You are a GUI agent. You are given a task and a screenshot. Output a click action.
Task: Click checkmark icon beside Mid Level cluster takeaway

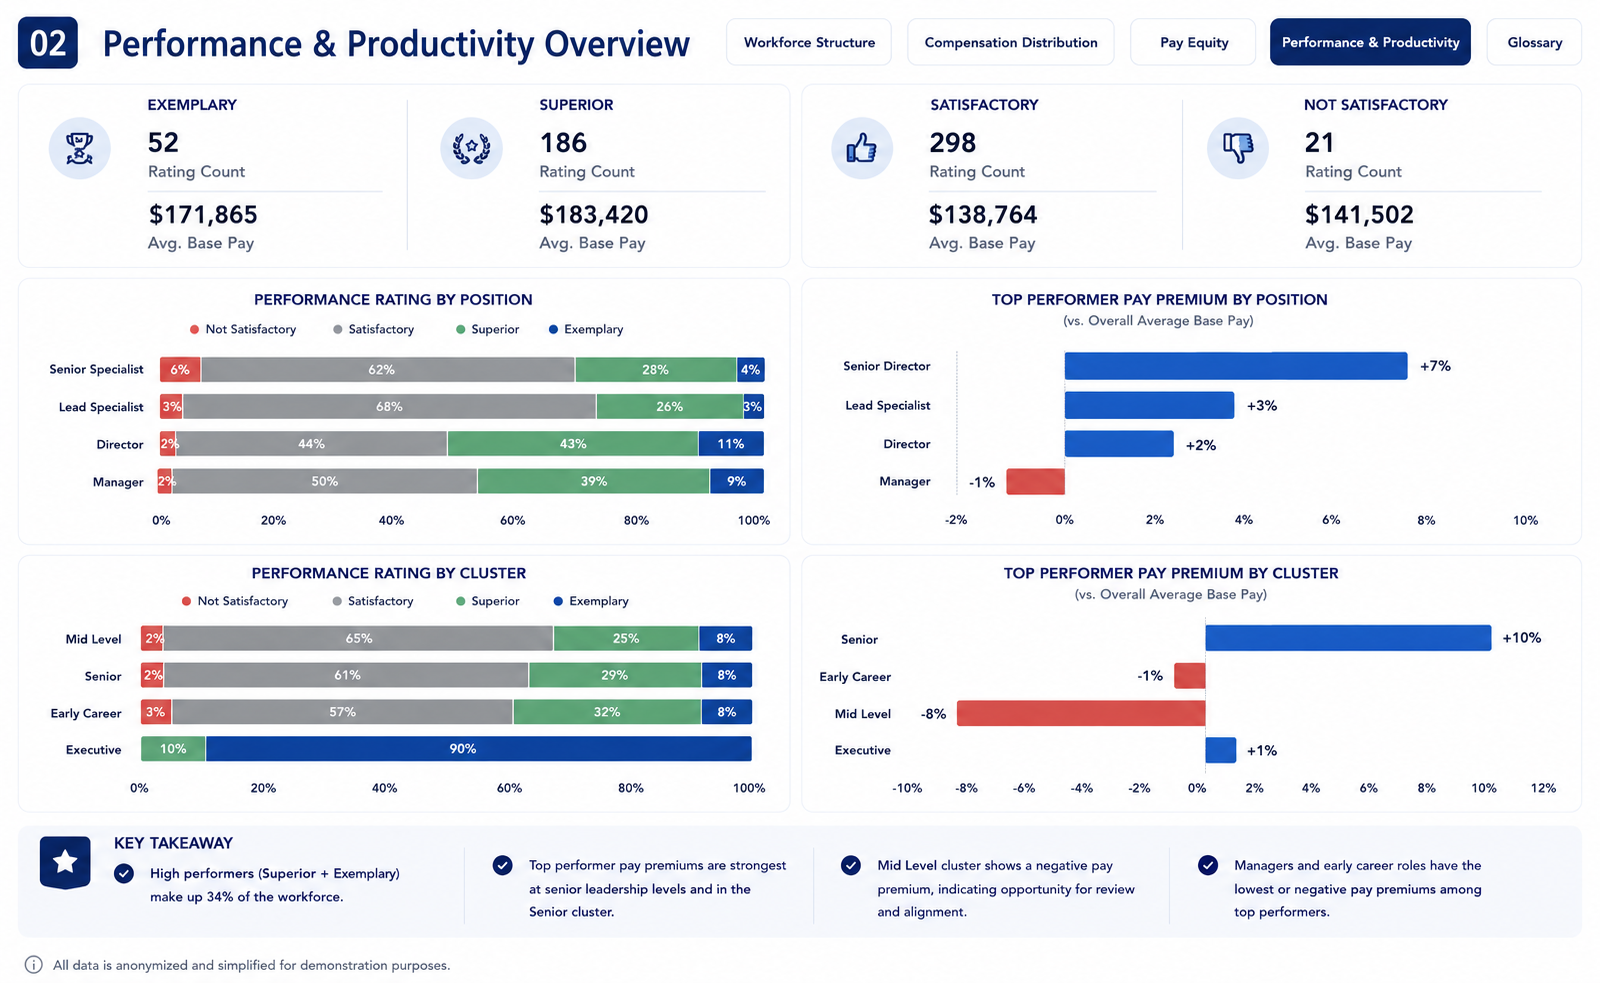851,866
